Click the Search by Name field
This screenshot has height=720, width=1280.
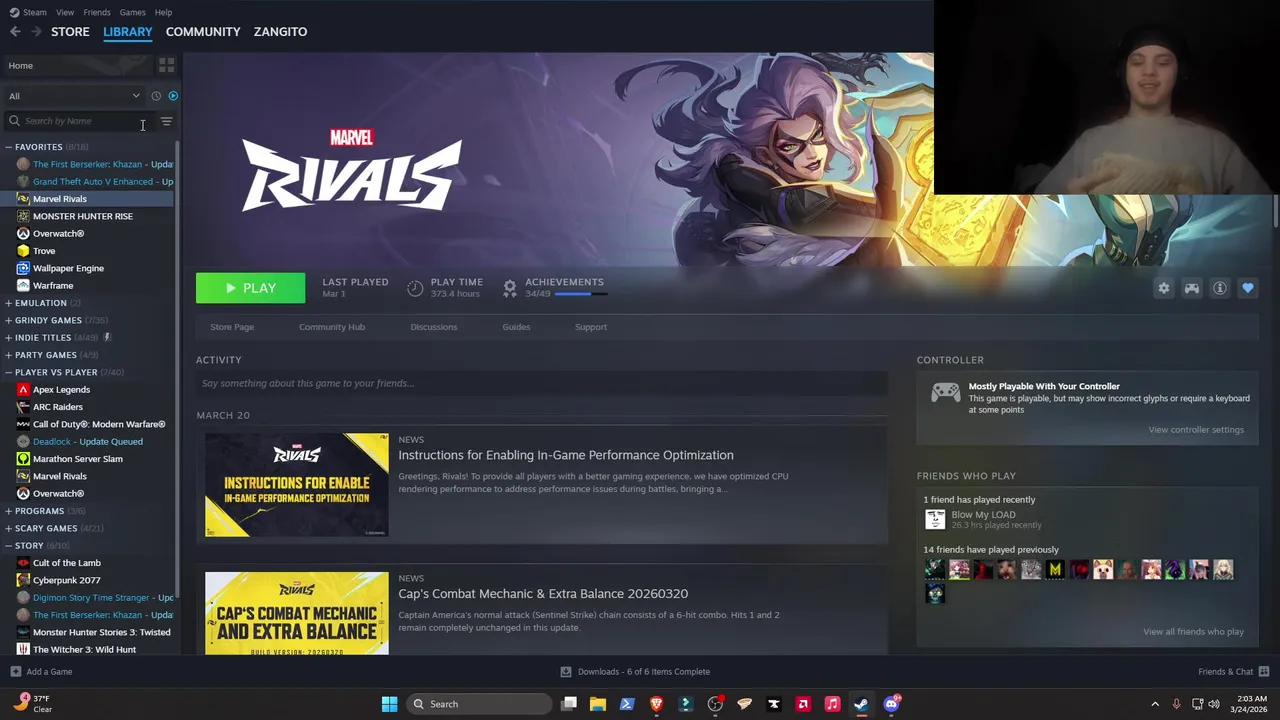pos(80,121)
